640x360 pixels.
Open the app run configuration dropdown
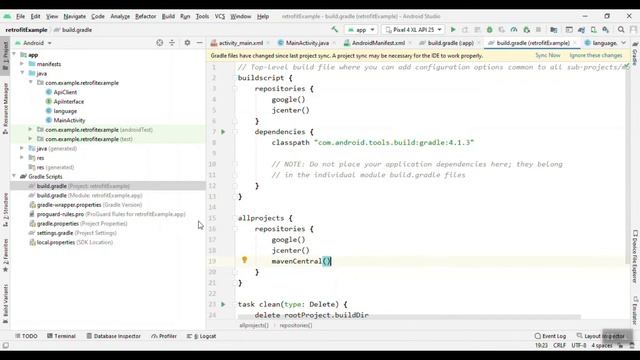[x=361, y=30]
